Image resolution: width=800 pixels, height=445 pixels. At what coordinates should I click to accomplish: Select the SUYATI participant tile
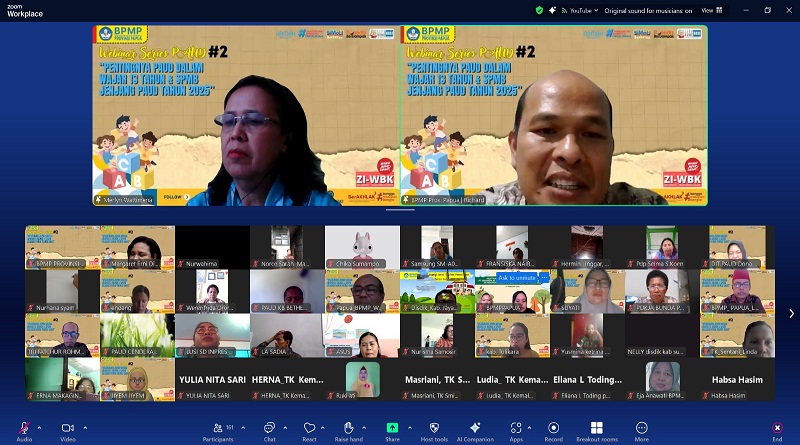click(x=587, y=291)
